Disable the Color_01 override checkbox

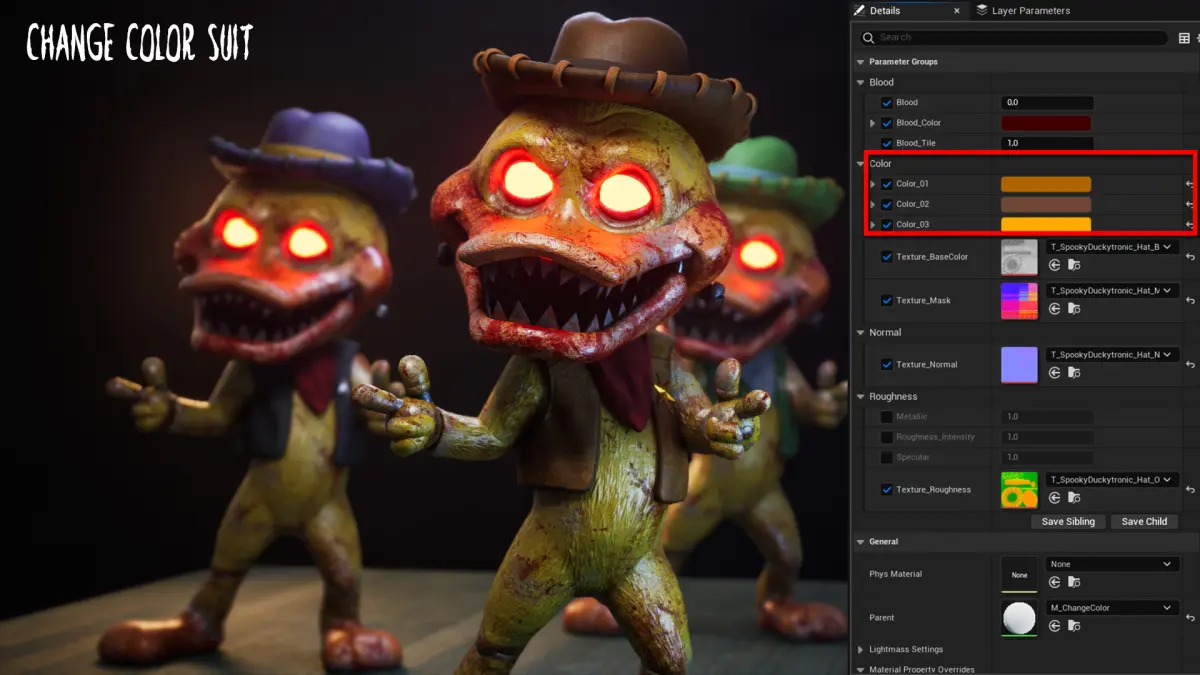[x=886, y=184]
